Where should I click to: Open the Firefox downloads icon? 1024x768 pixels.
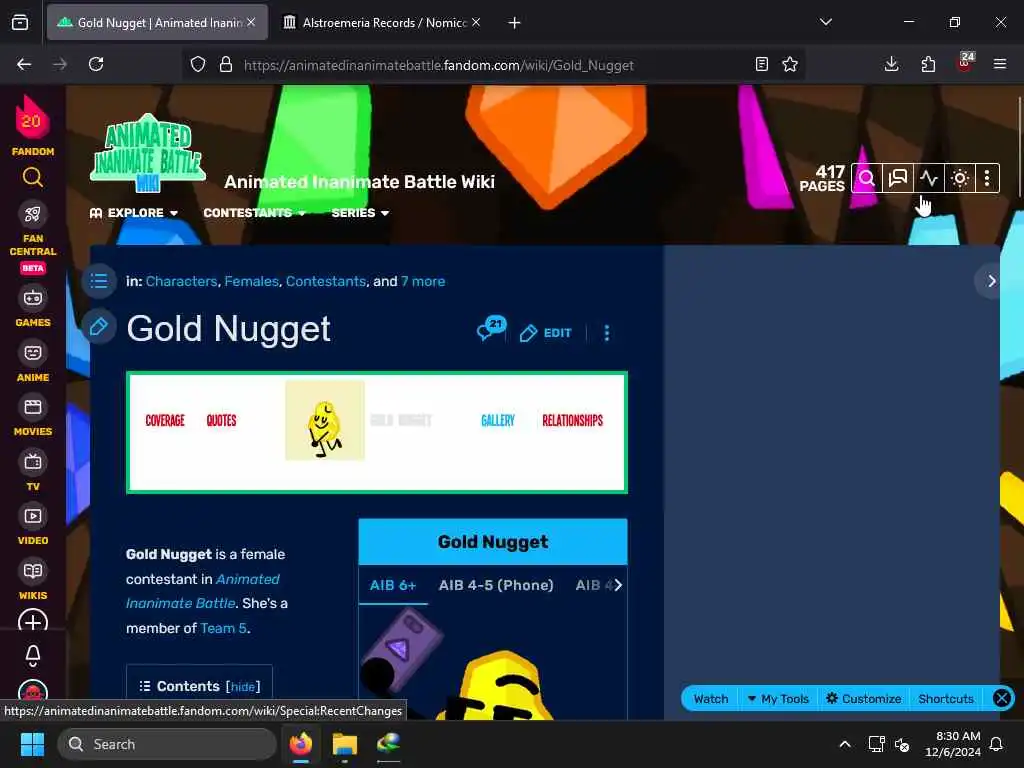pos(891,65)
